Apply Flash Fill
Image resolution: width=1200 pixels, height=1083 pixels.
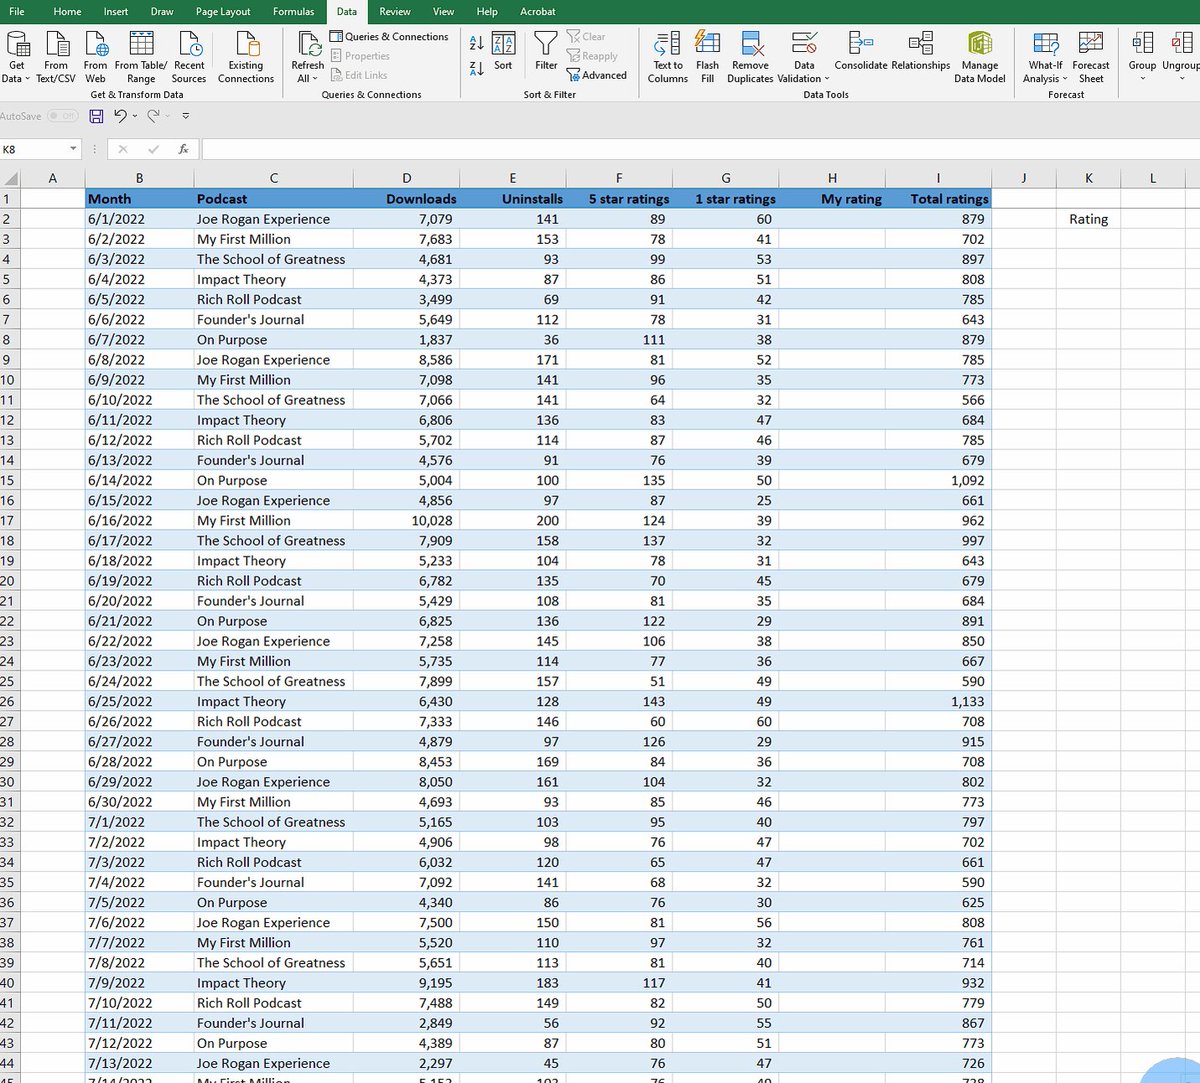pyautogui.click(x=707, y=57)
